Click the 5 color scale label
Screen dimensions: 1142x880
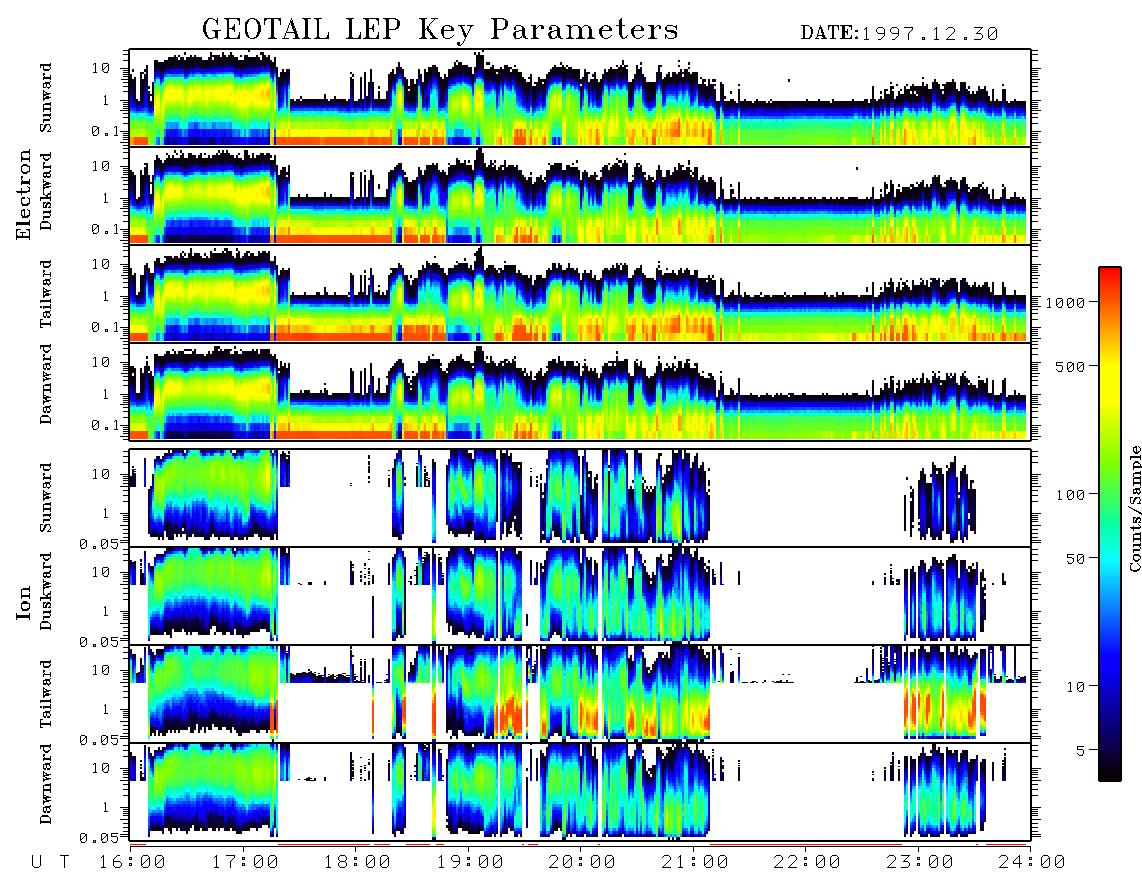click(1079, 750)
